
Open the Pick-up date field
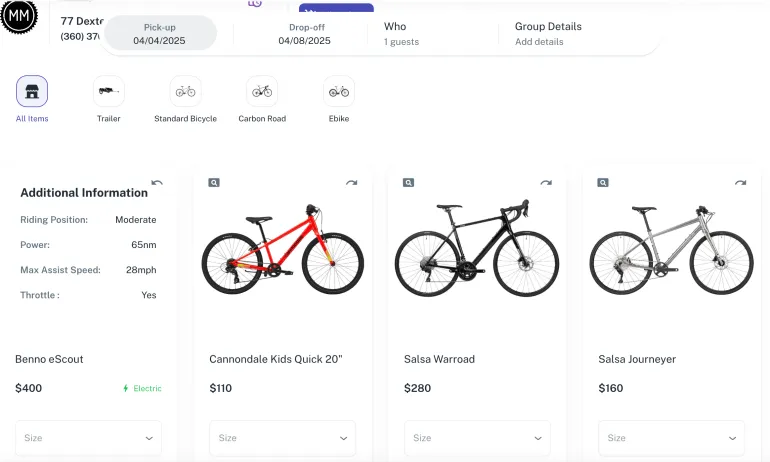(x=160, y=33)
